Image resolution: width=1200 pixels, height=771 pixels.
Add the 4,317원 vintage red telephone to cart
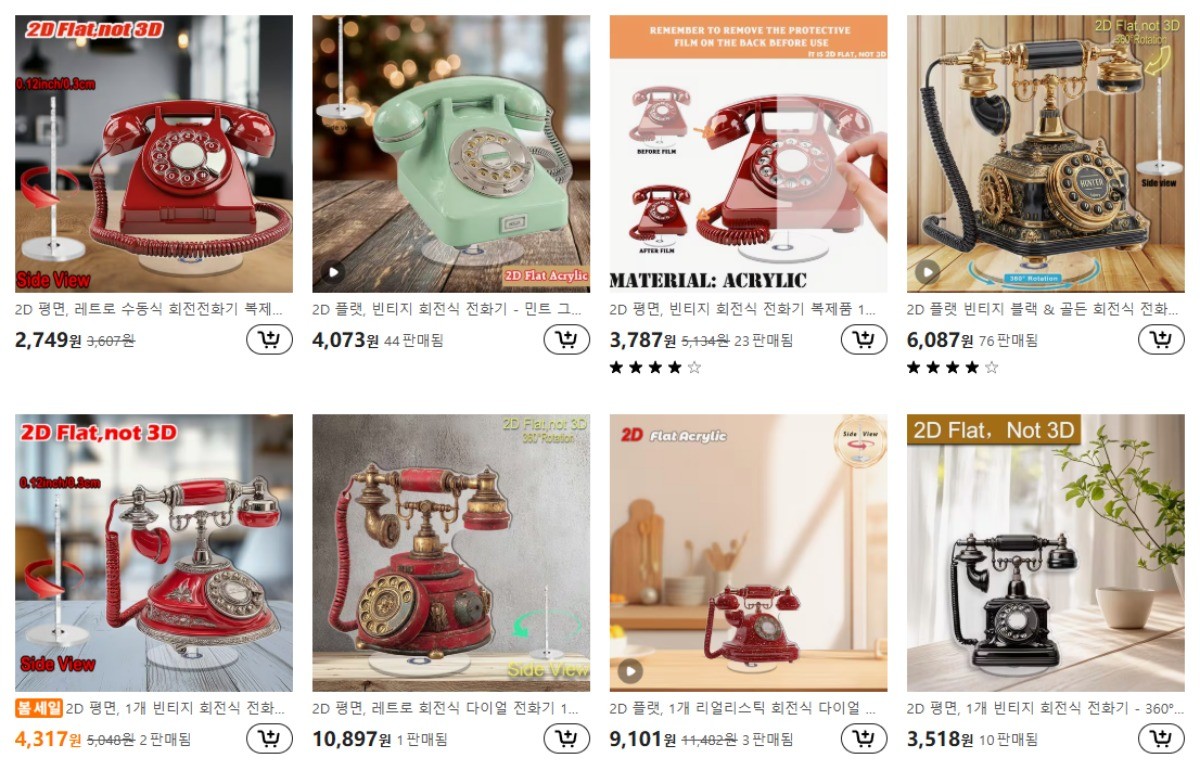click(269, 739)
